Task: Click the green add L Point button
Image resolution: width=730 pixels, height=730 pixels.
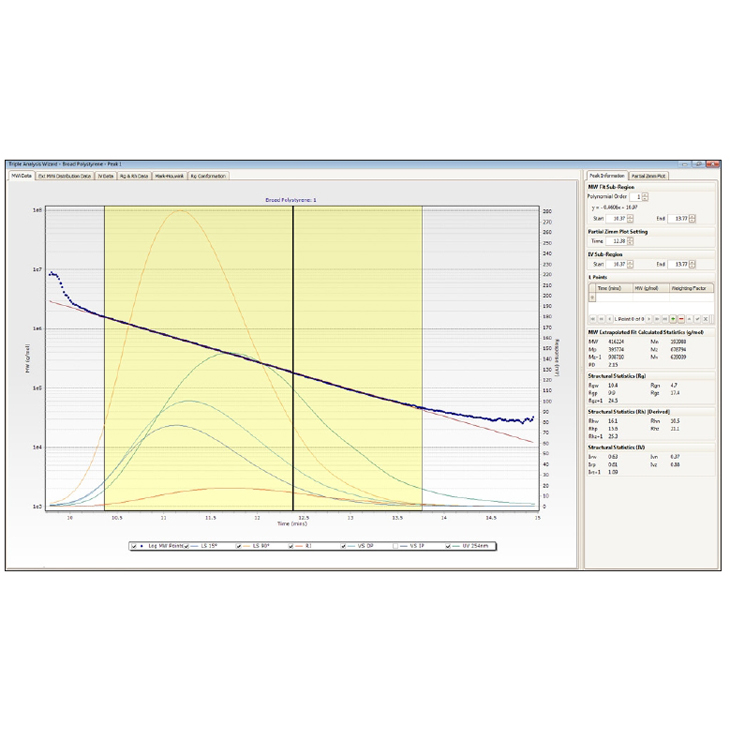Action: pyautogui.click(x=673, y=318)
